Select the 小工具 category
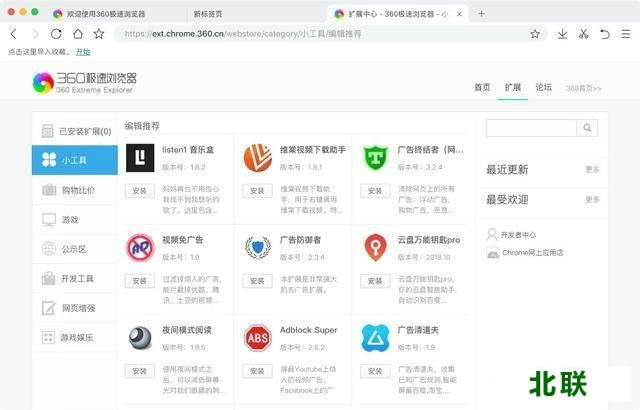This screenshot has width=640, height=410. coord(75,160)
